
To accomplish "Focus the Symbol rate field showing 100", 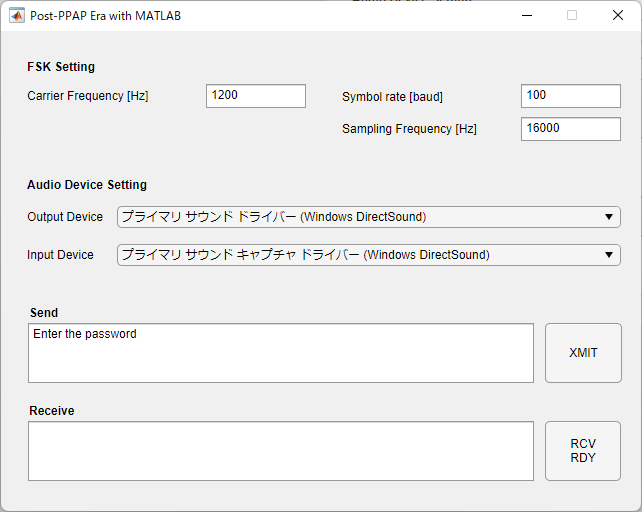I will (571, 96).
